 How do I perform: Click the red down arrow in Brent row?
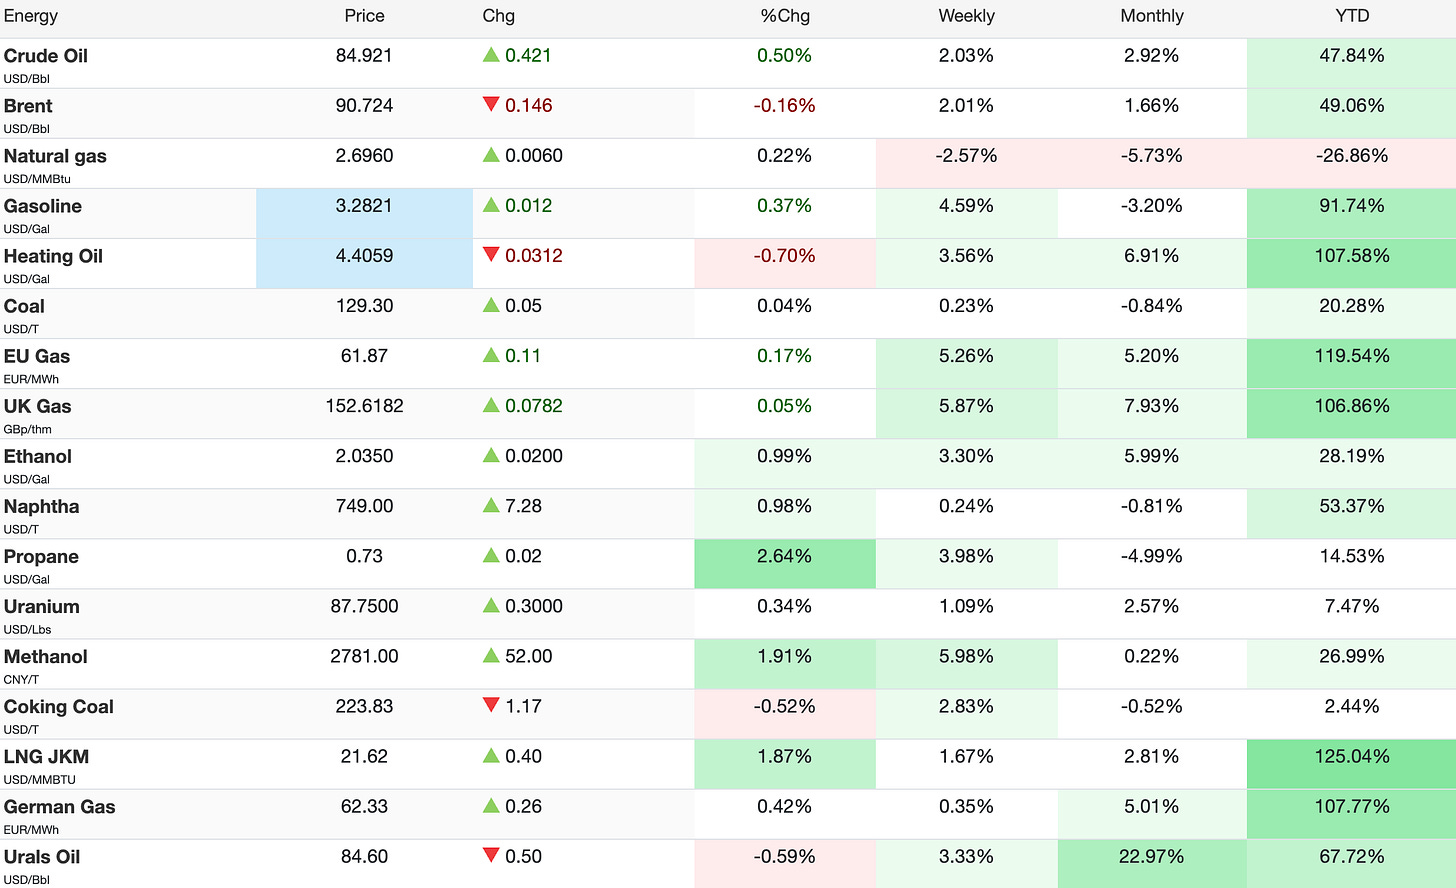pos(491,105)
